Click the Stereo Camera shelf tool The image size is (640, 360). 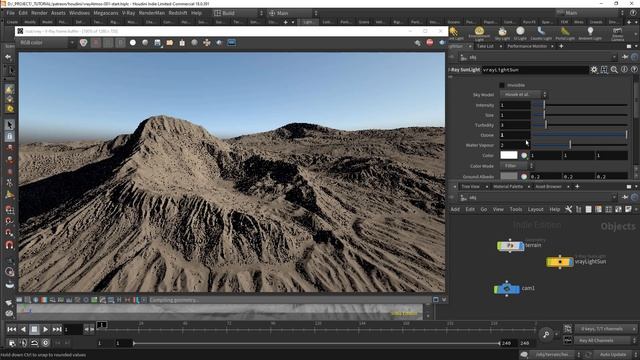coord(618,33)
